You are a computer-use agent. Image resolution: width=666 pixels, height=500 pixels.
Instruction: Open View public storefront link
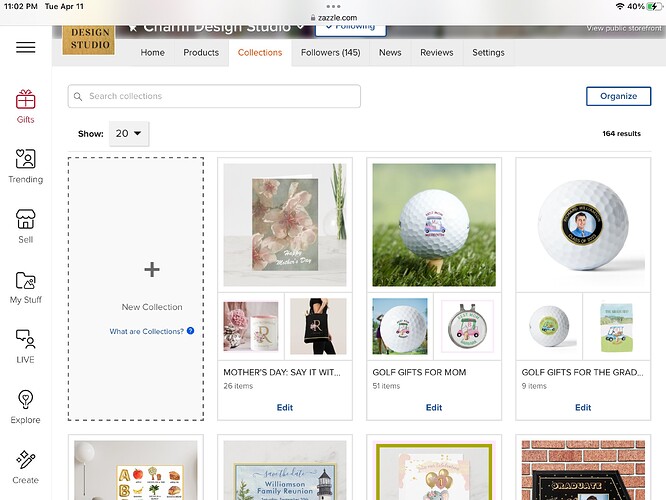(x=624, y=28)
